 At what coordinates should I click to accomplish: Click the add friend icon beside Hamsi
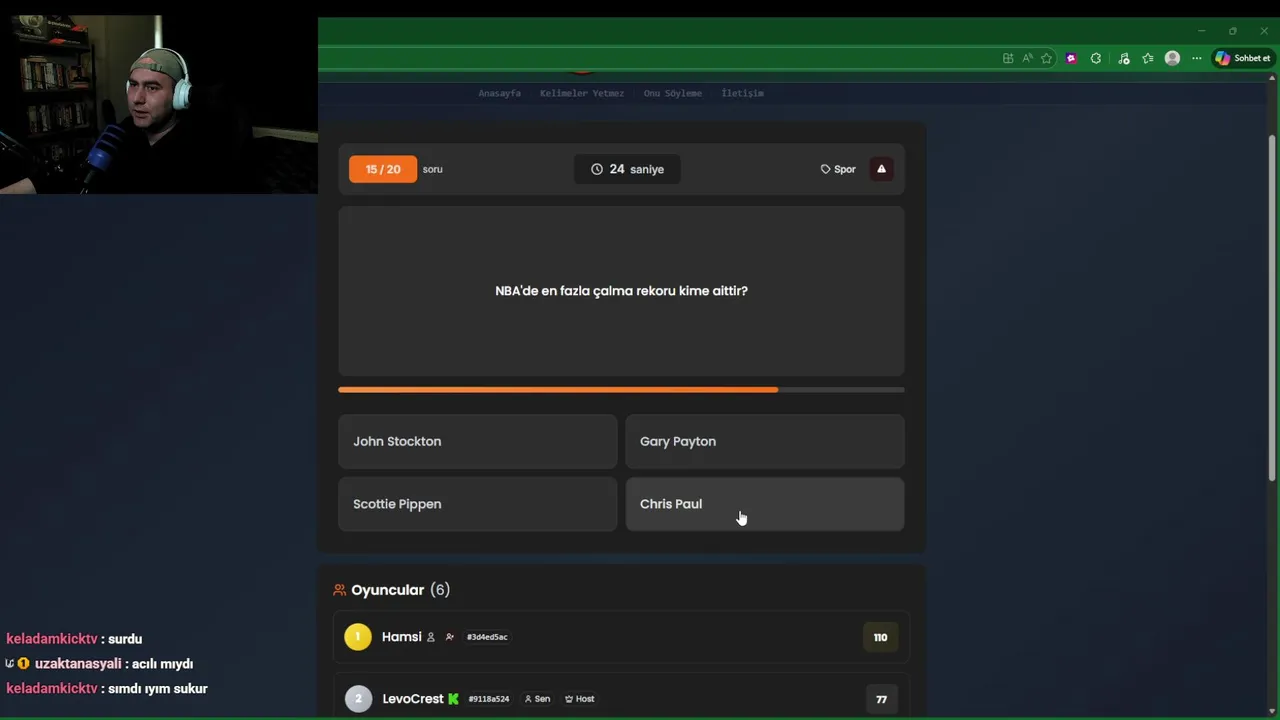point(450,637)
